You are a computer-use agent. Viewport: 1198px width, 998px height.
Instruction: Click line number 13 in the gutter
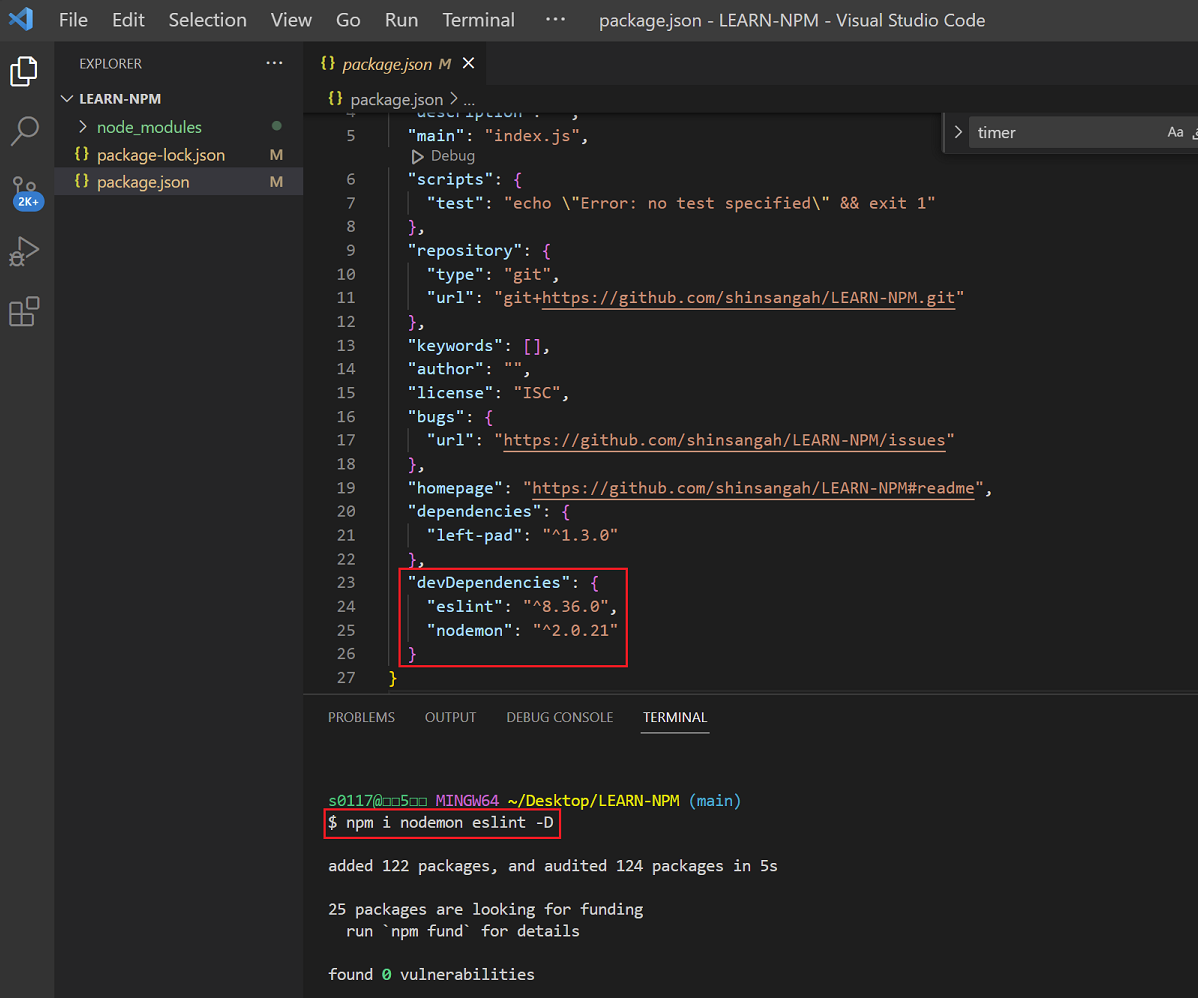(346, 345)
